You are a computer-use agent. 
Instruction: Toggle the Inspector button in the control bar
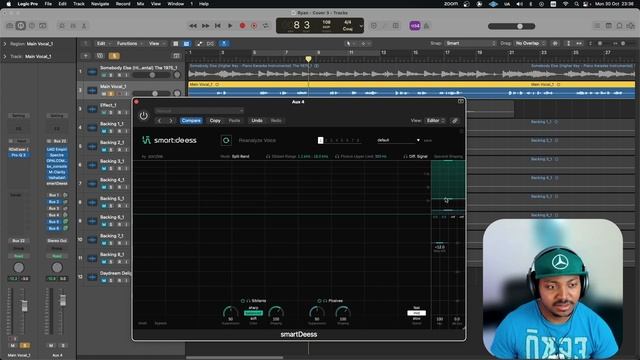coord(20,26)
